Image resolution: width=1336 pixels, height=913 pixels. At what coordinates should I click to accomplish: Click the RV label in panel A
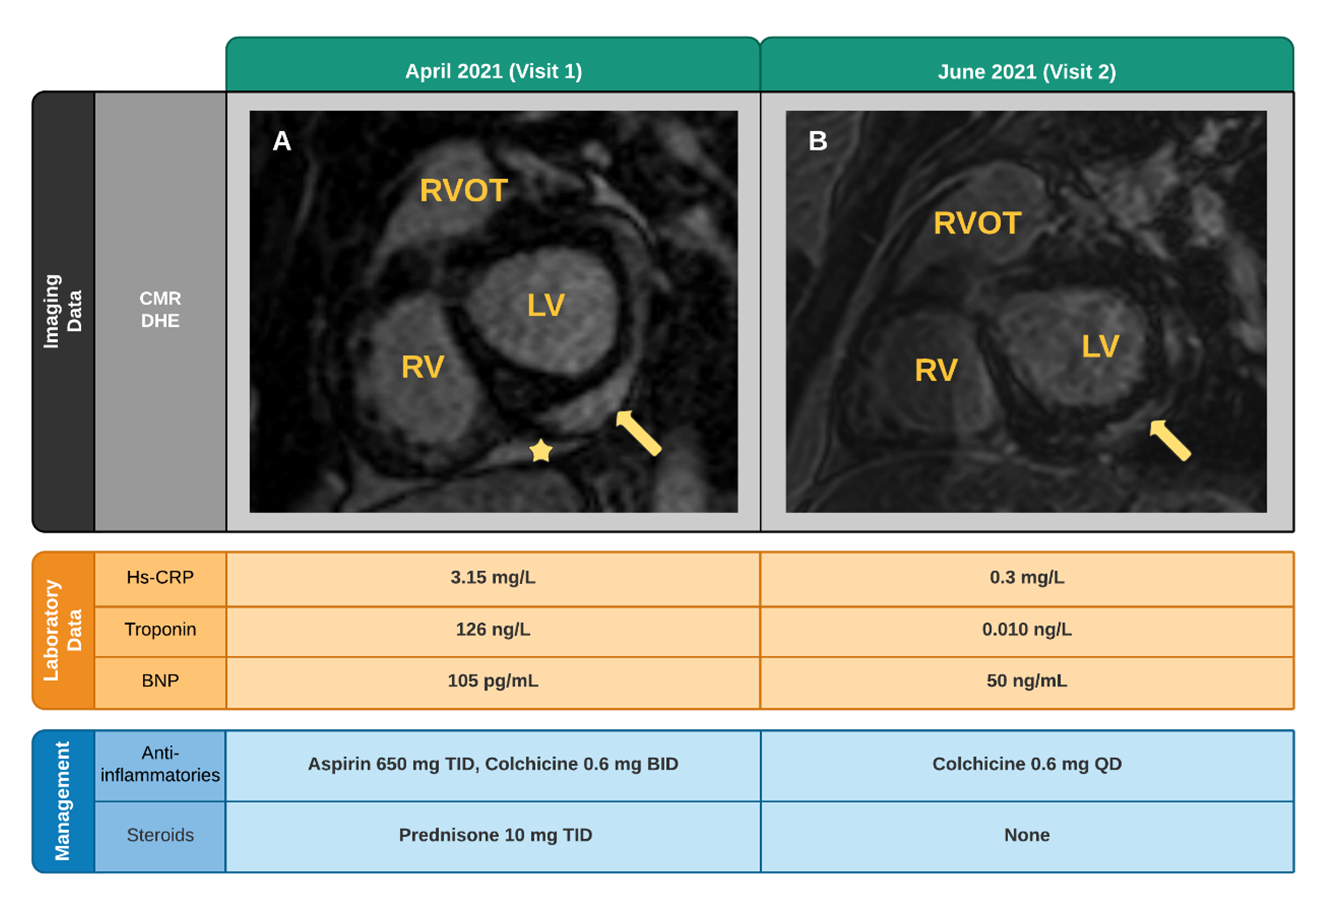pos(422,368)
